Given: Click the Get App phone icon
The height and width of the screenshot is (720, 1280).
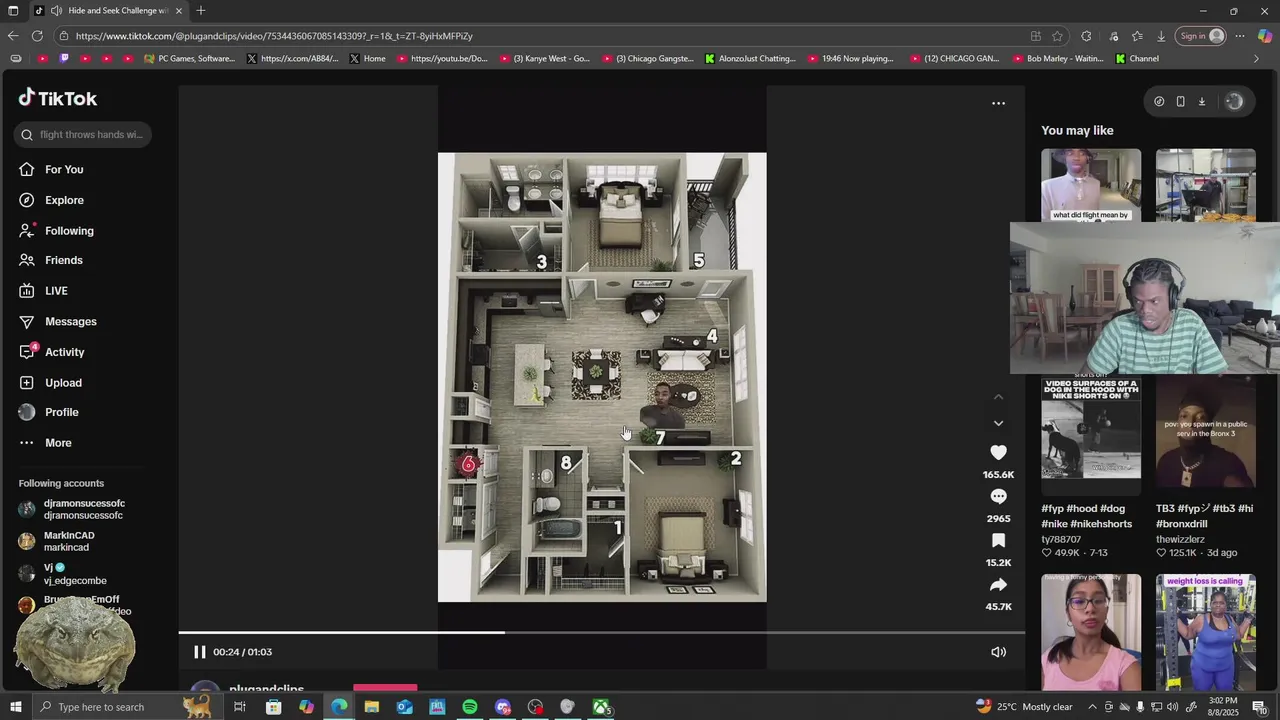Looking at the screenshot, I should point(1180,101).
